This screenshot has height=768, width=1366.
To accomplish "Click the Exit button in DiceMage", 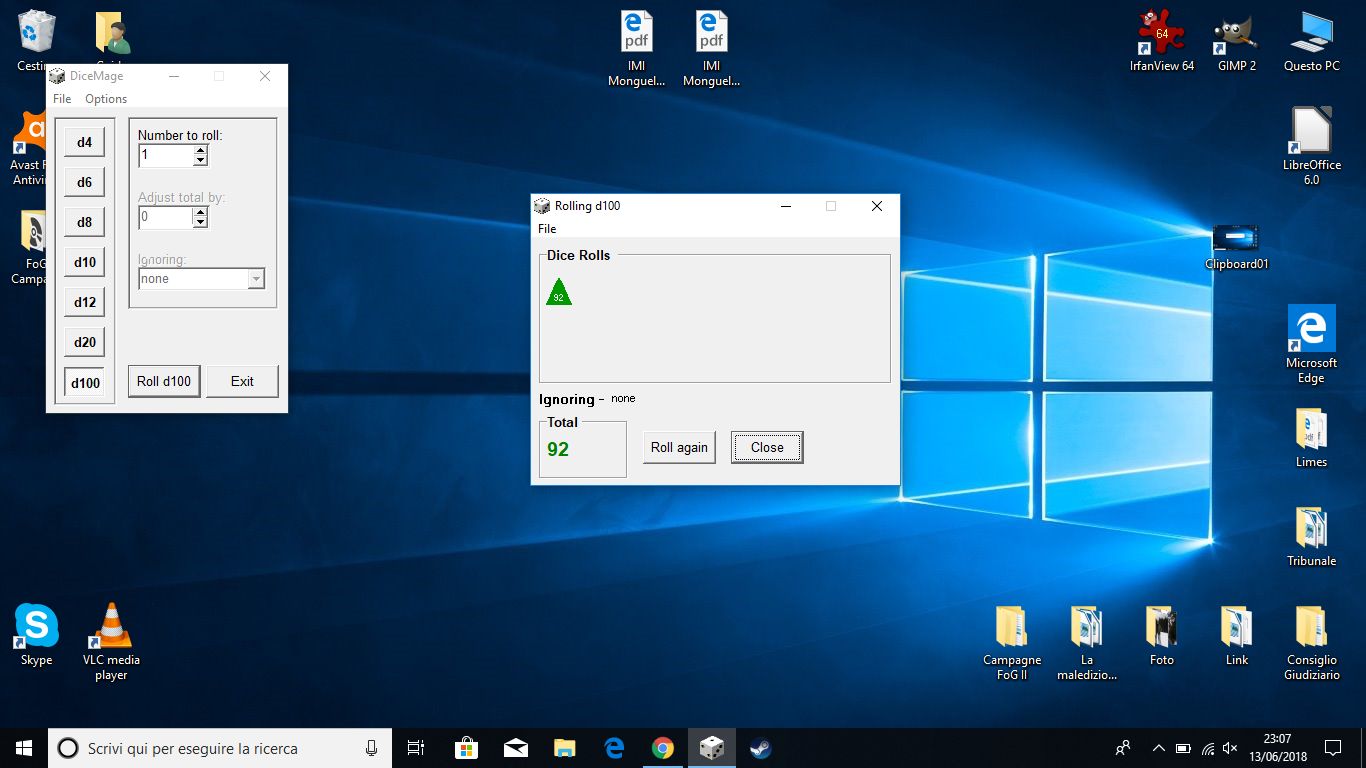I will (242, 381).
